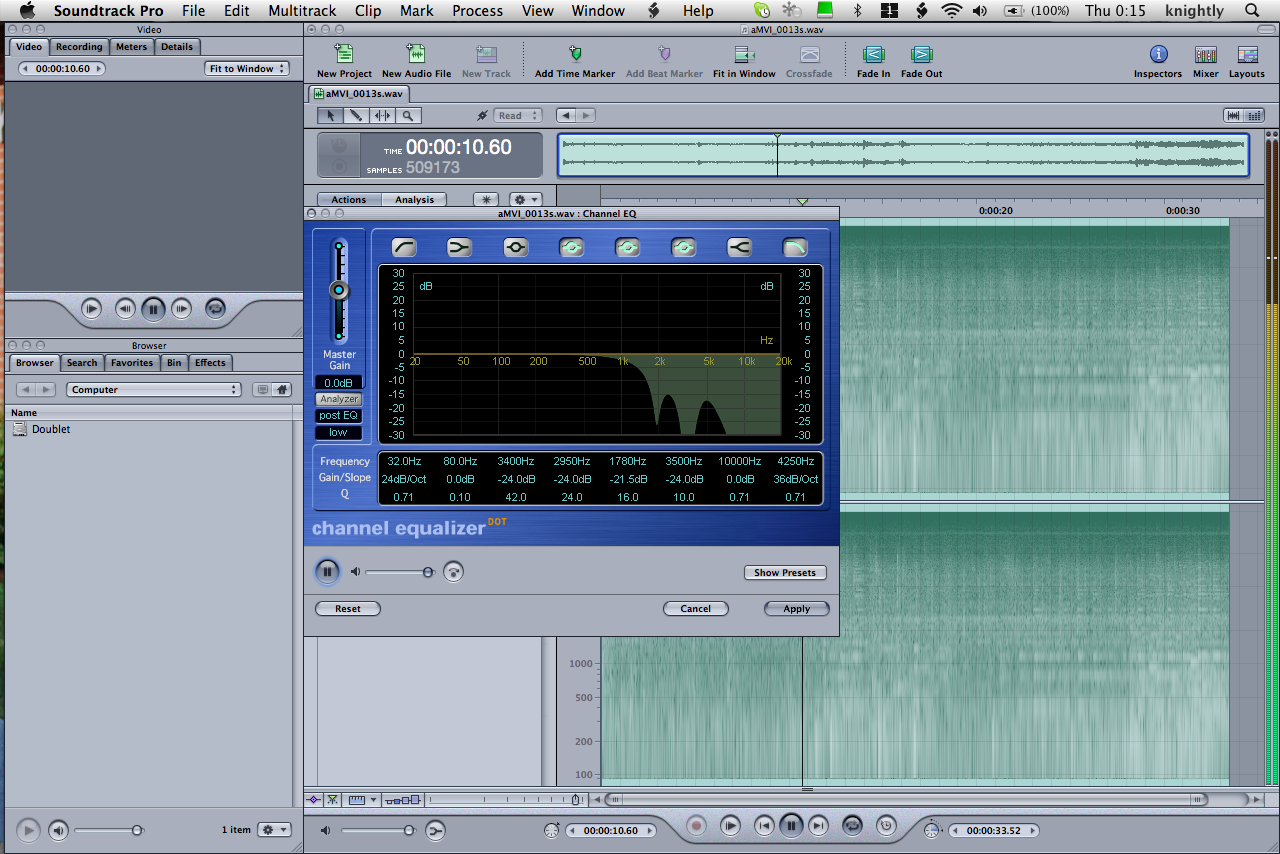Switch to the Analysis tab
Screen dimensions: 1280x854
coord(414,200)
